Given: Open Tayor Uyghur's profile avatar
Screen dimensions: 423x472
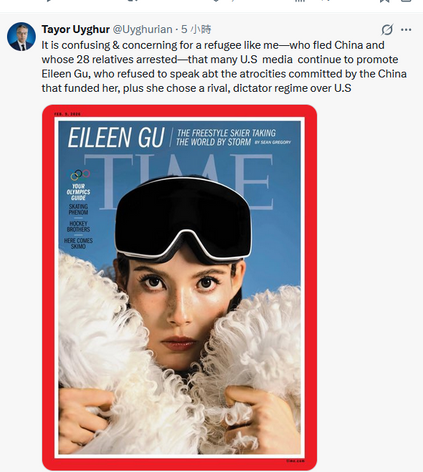Looking at the screenshot, I should (21, 36).
